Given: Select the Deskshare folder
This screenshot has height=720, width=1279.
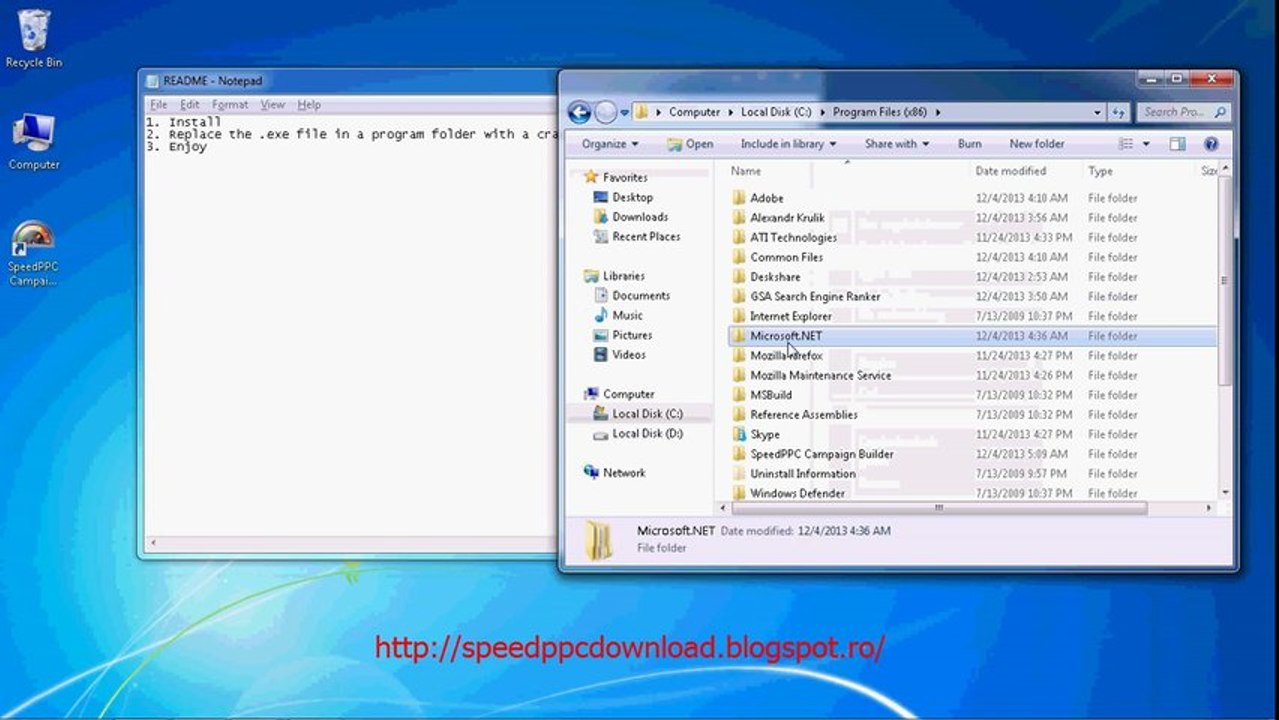Looking at the screenshot, I should [x=774, y=277].
